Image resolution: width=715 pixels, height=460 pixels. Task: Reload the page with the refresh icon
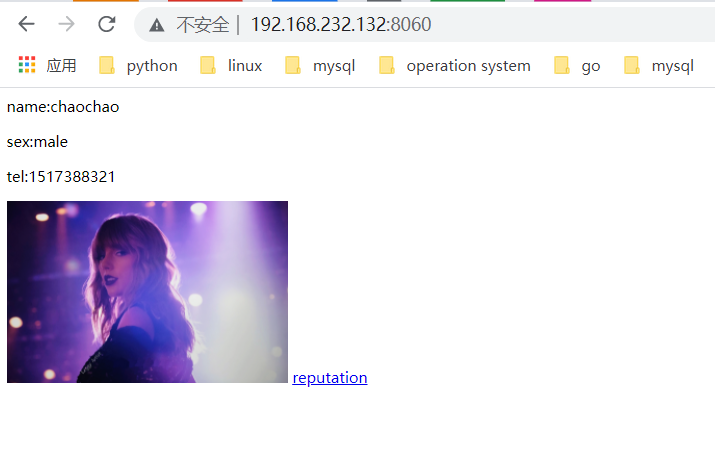107,24
